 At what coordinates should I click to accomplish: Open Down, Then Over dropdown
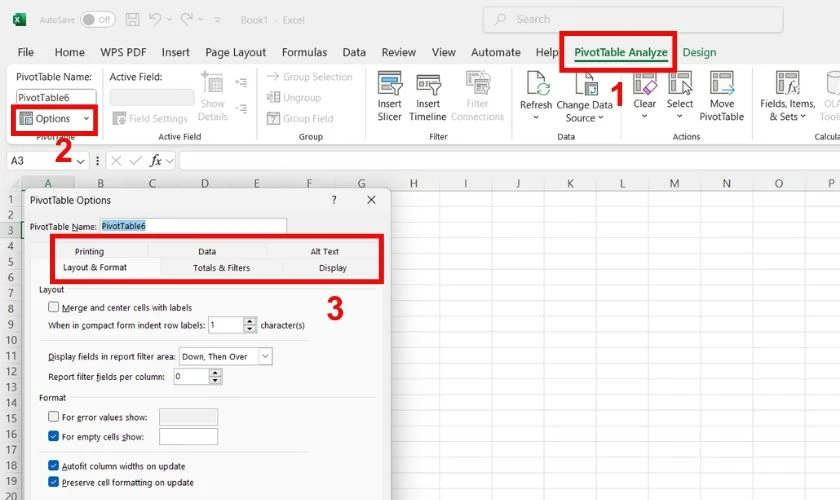[265, 356]
